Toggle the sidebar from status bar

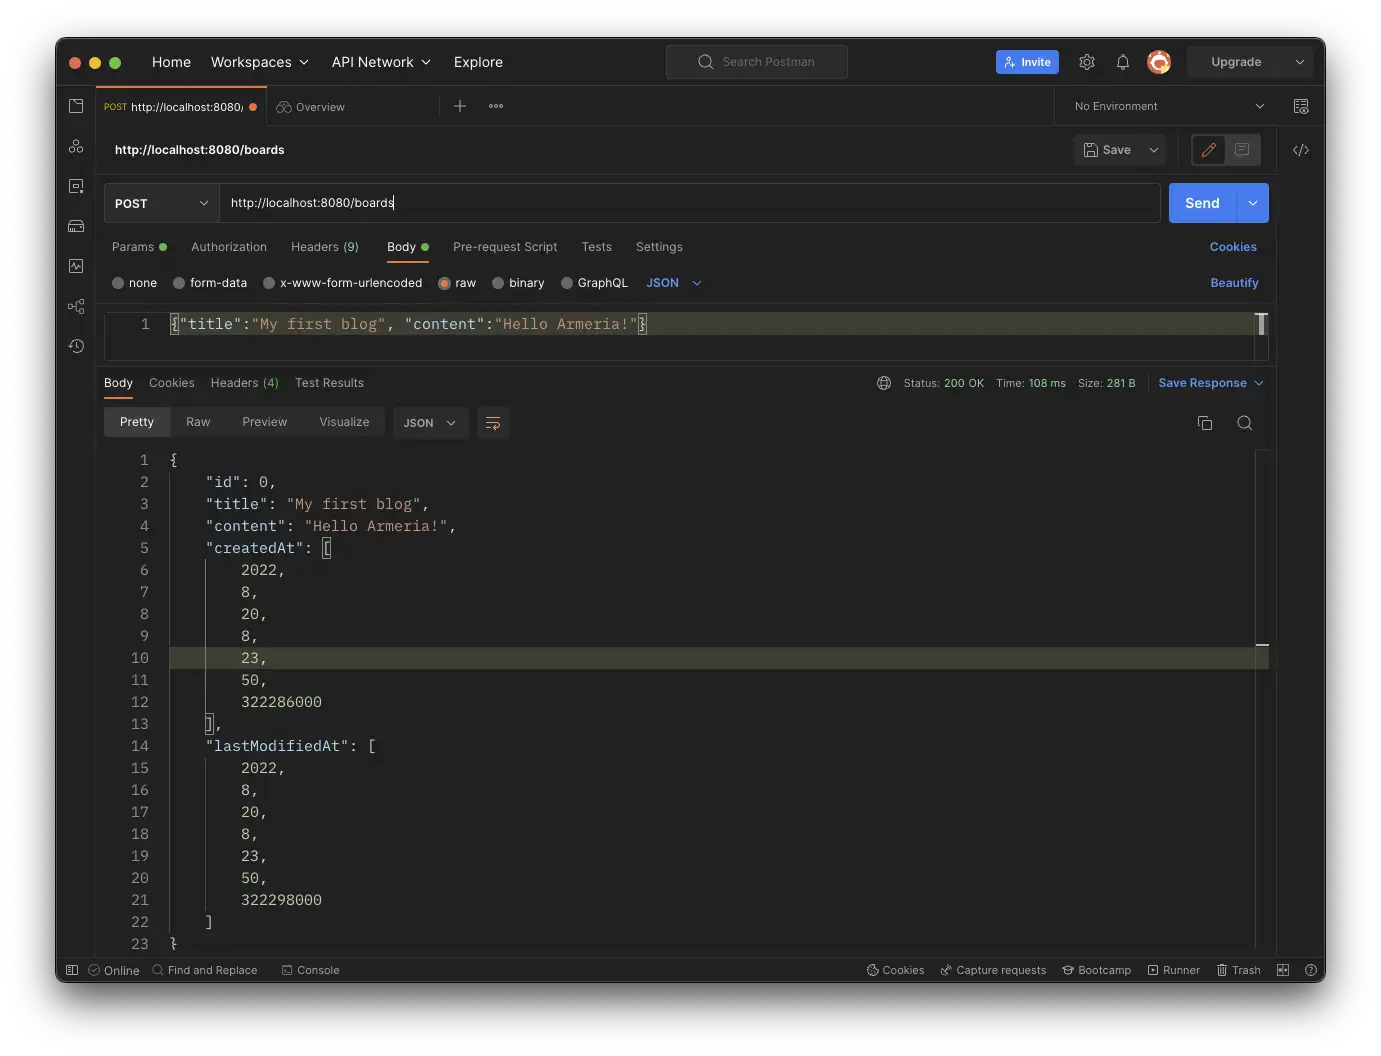pos(72,970)
